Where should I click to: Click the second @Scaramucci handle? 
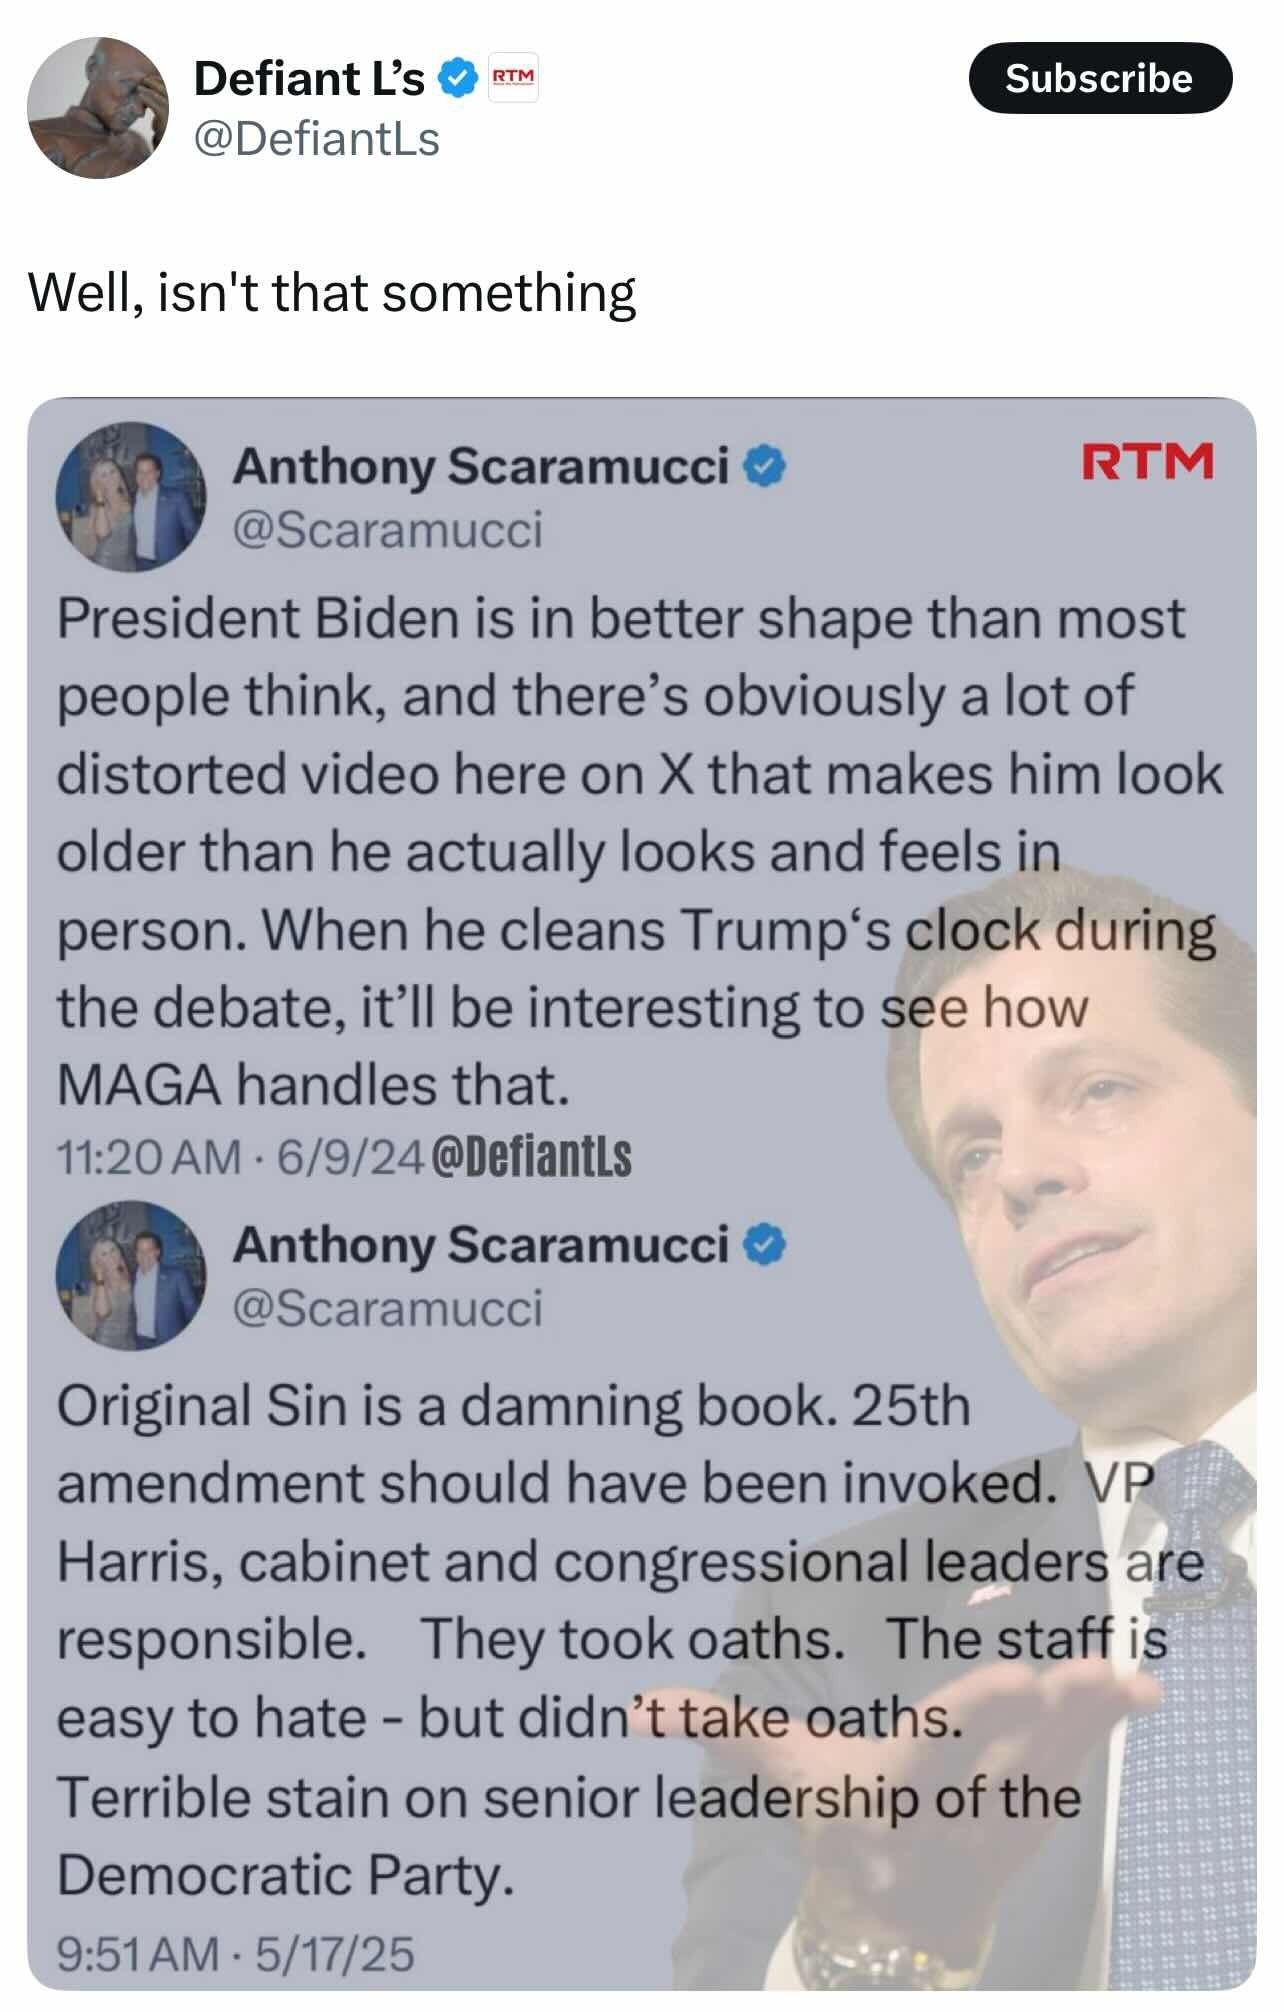(388, 1307)
